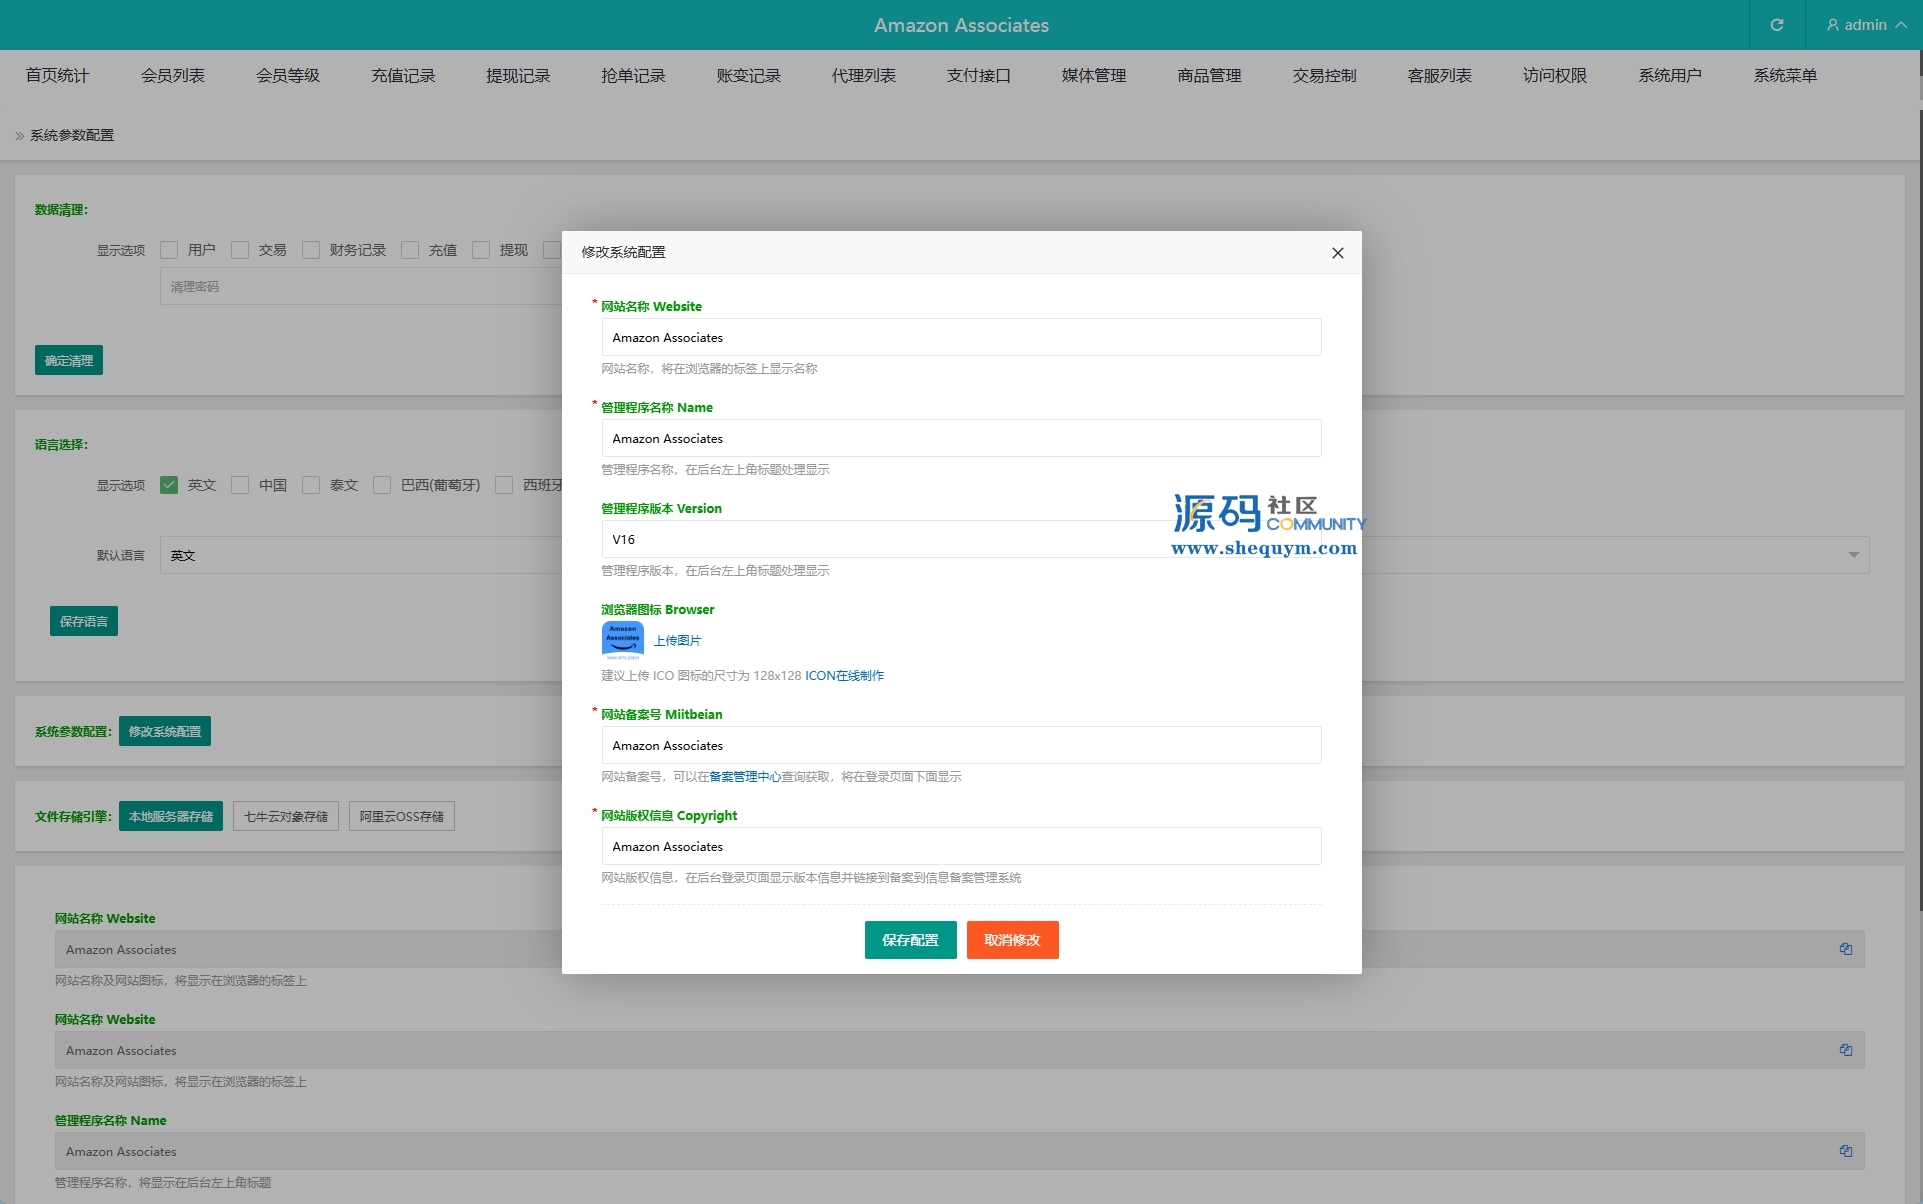Toggle the 财务记录 checkbox
The height and width of the screenshot is (1204, 1923).
pyautogui.click(x=311, y=250)
